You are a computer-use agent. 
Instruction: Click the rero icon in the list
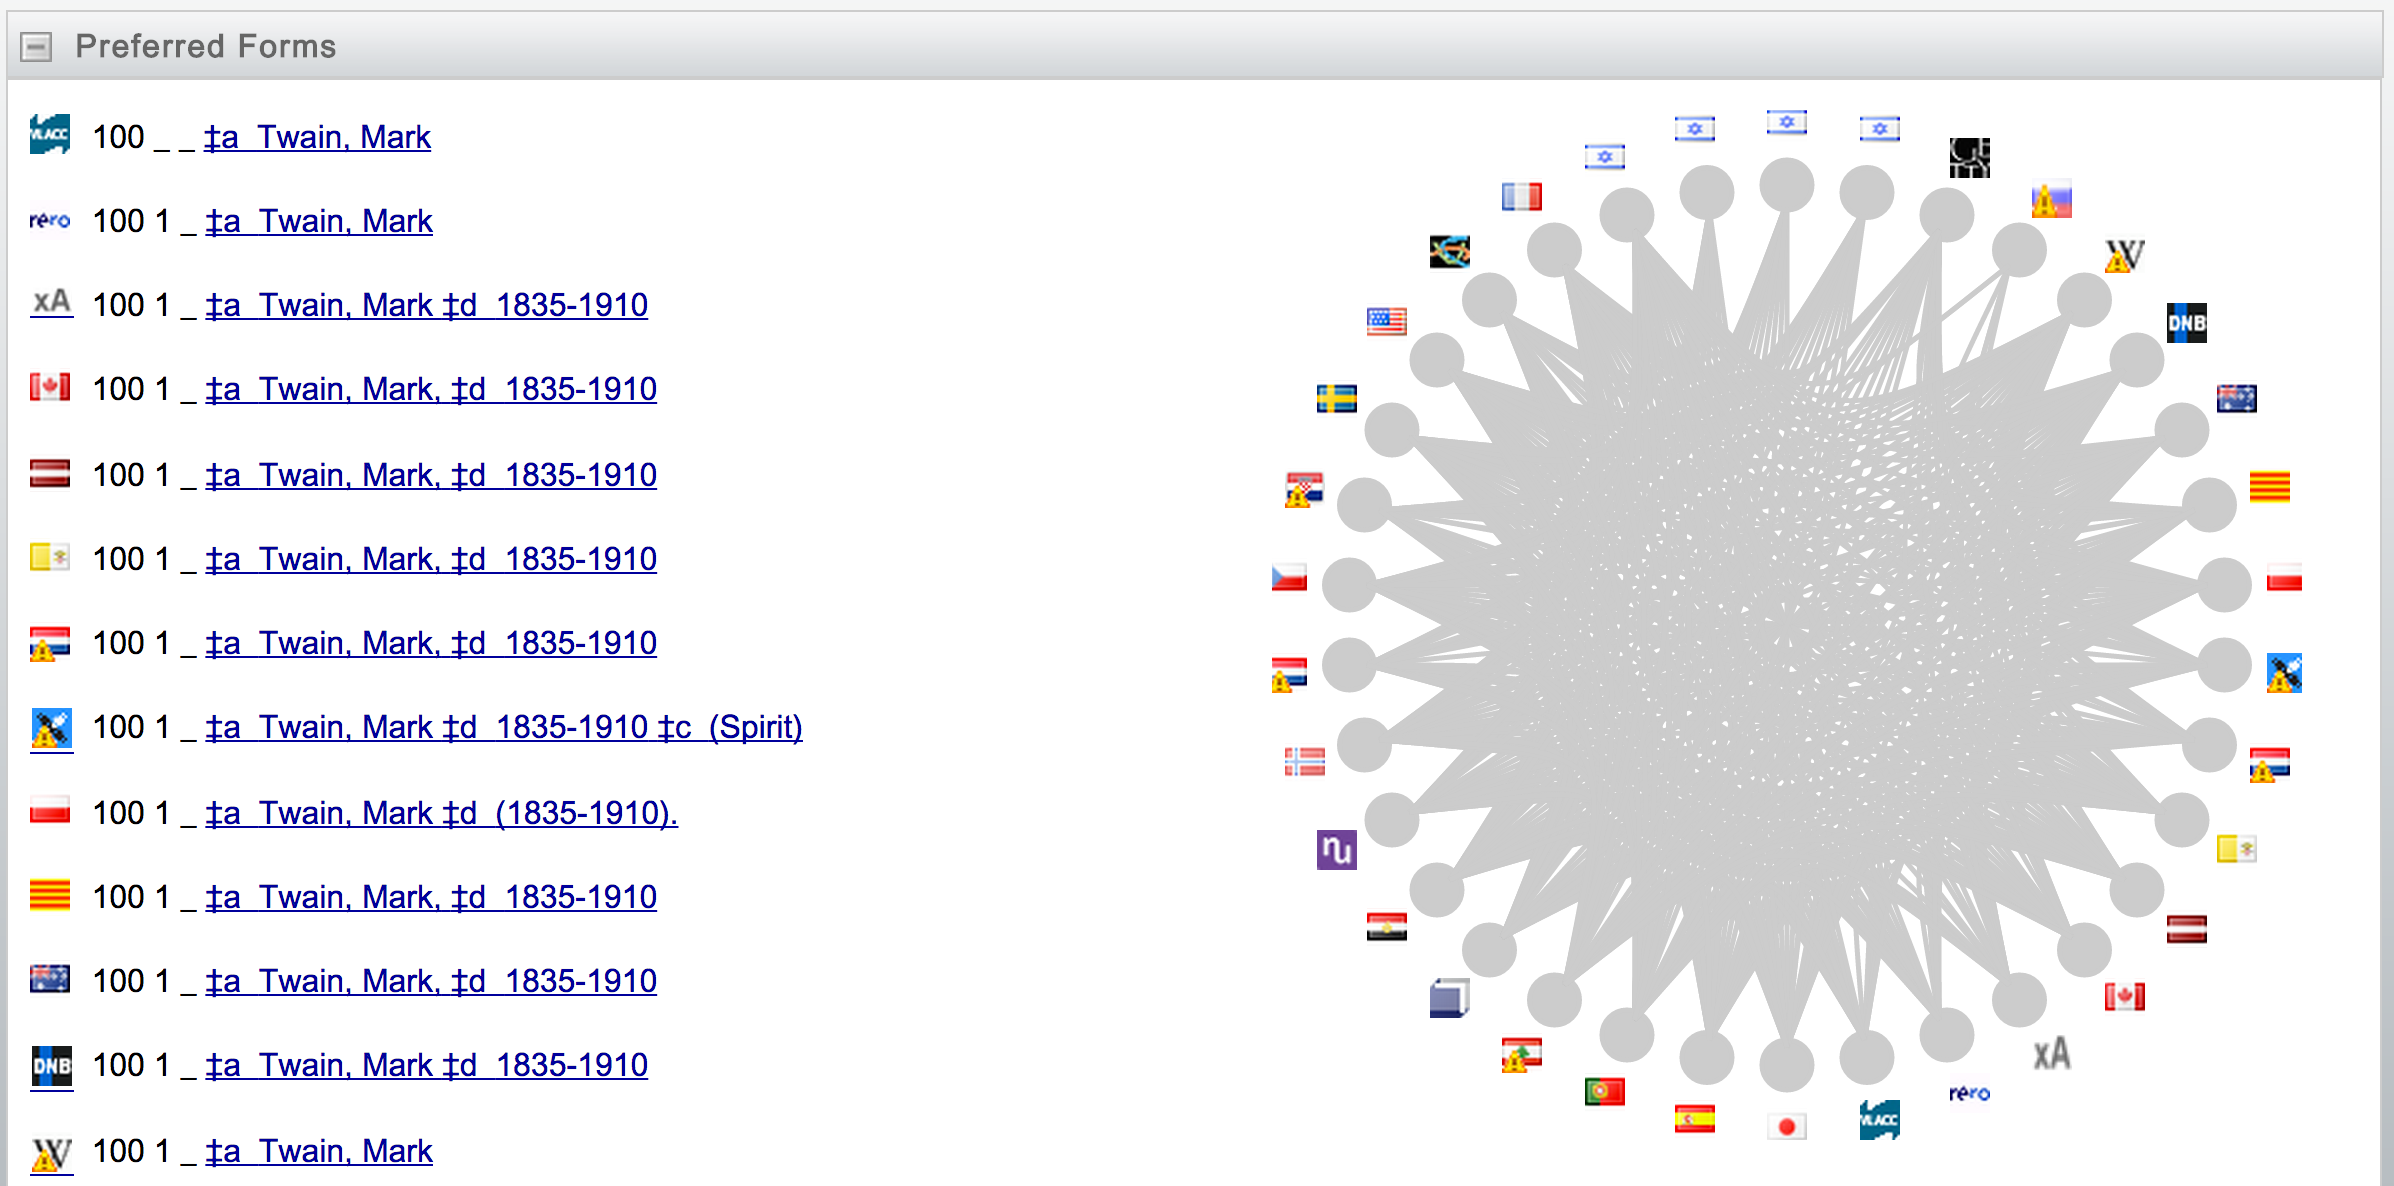(50, 220)
